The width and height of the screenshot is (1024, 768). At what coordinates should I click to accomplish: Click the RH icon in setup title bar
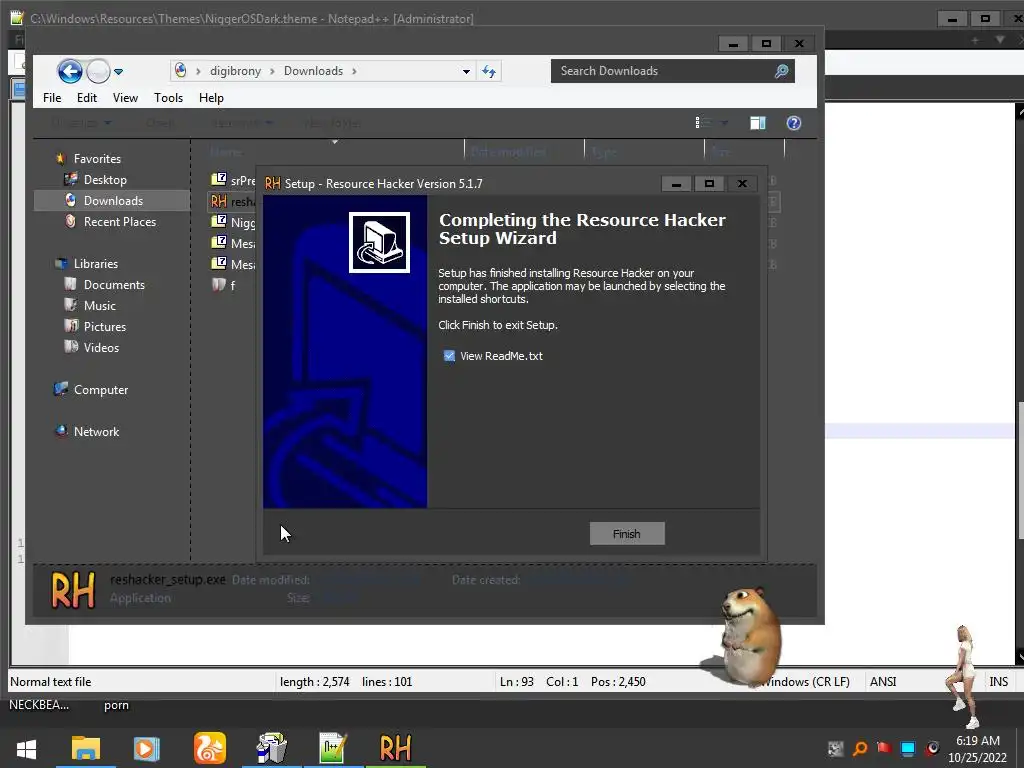pos(272,184)
